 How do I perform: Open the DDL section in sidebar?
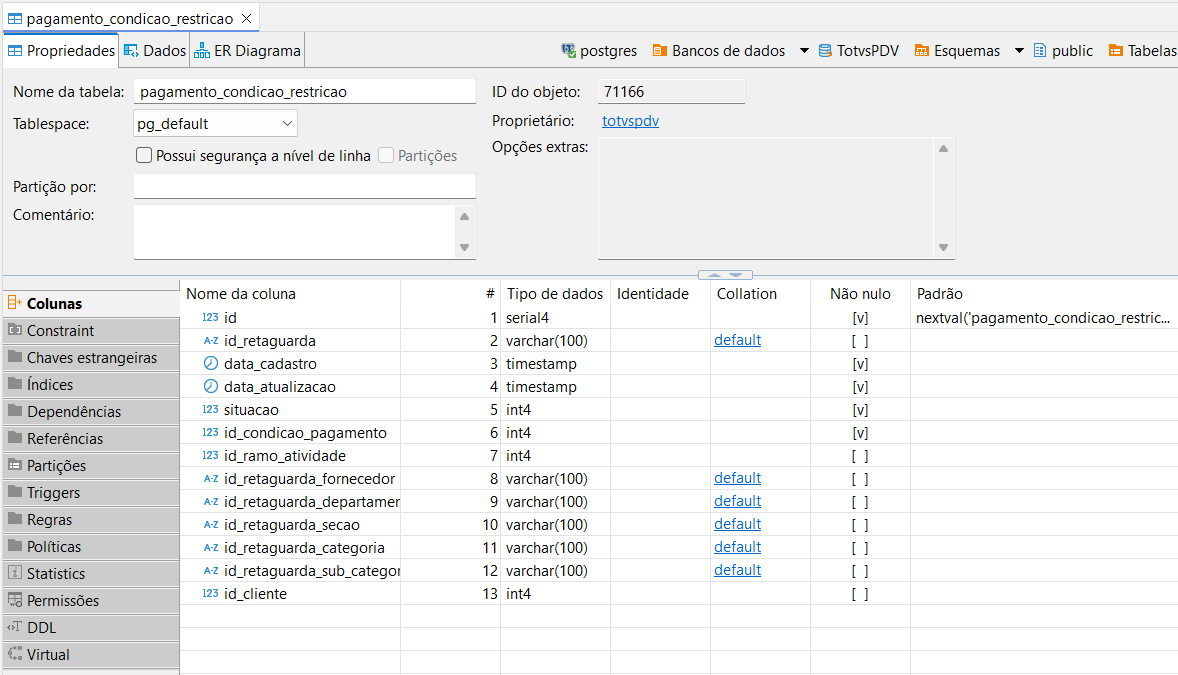(x=41, y=628)
